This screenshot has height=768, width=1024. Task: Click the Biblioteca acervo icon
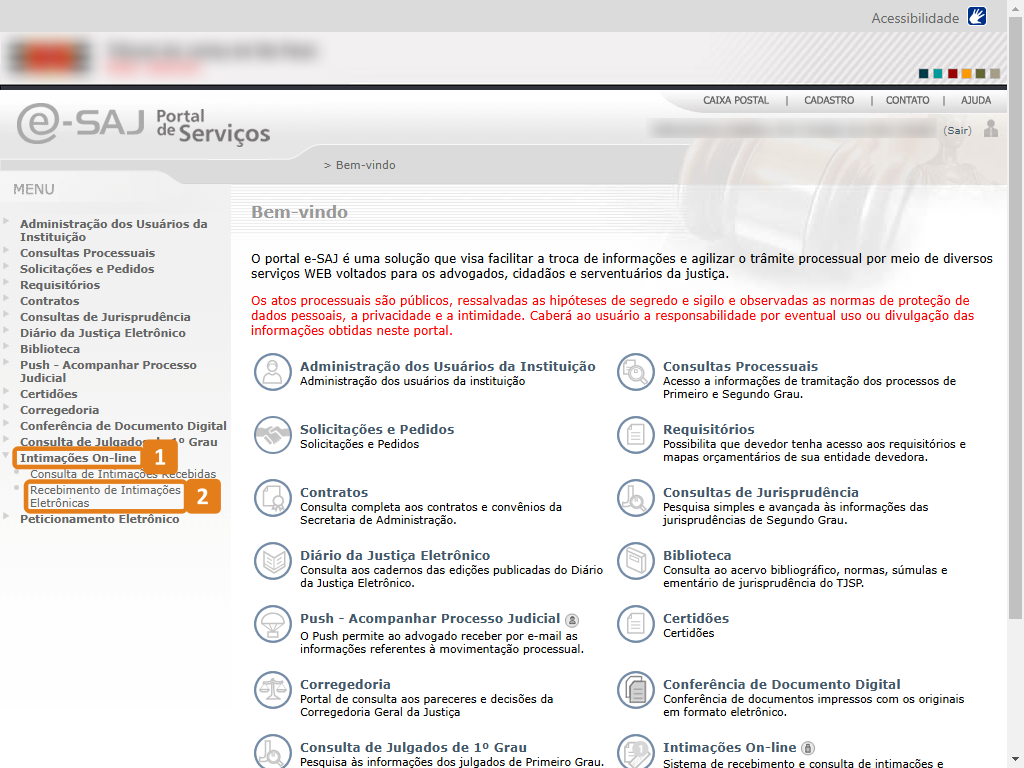pyautogui.click(x=635, y=561)
